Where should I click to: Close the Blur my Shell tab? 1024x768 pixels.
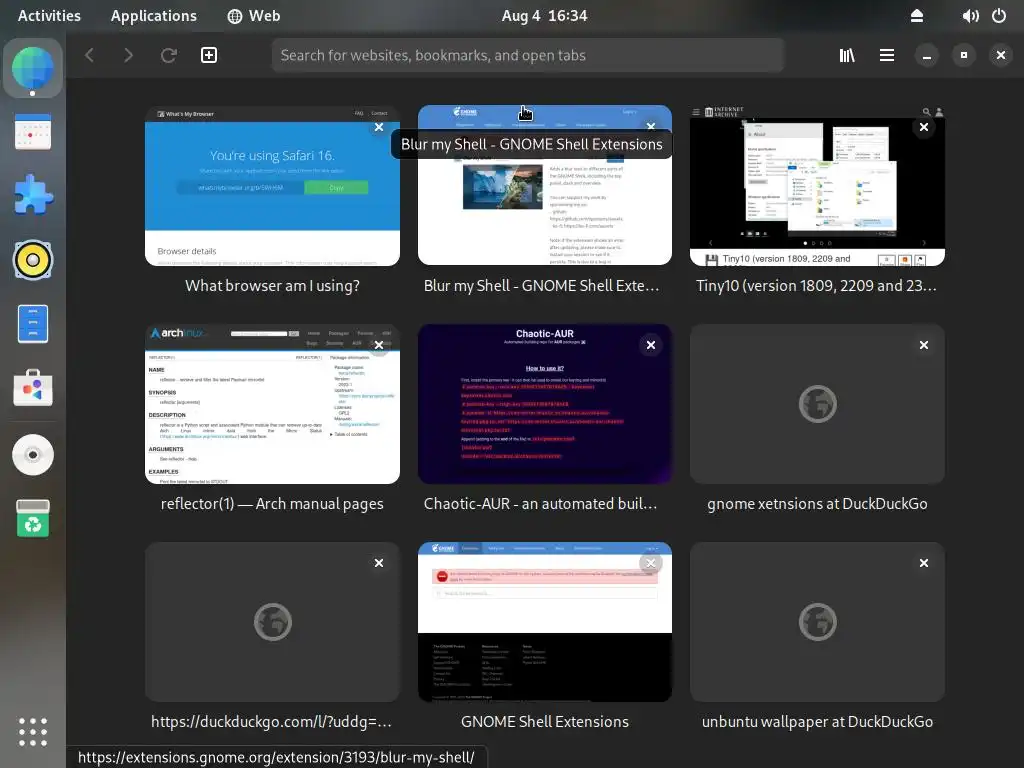point(650,126)
